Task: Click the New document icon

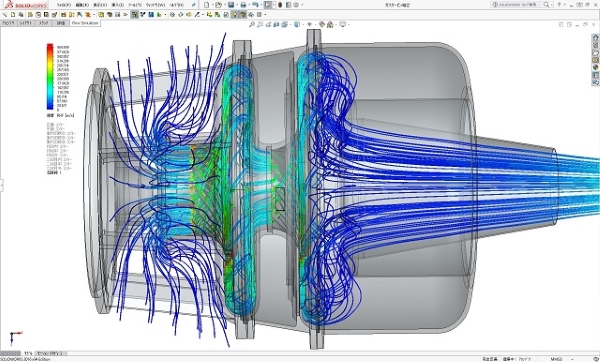Action: [x=207, y=5]
